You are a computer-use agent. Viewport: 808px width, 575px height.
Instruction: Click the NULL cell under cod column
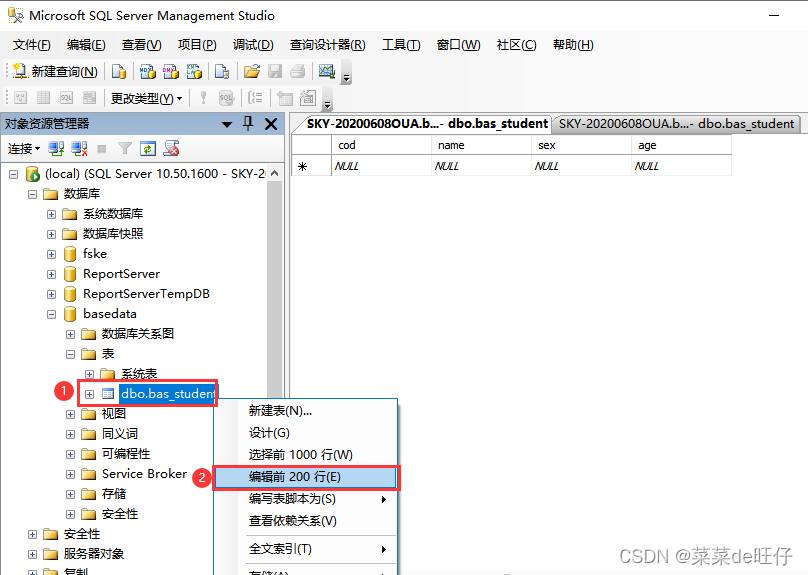coord(381,166)
